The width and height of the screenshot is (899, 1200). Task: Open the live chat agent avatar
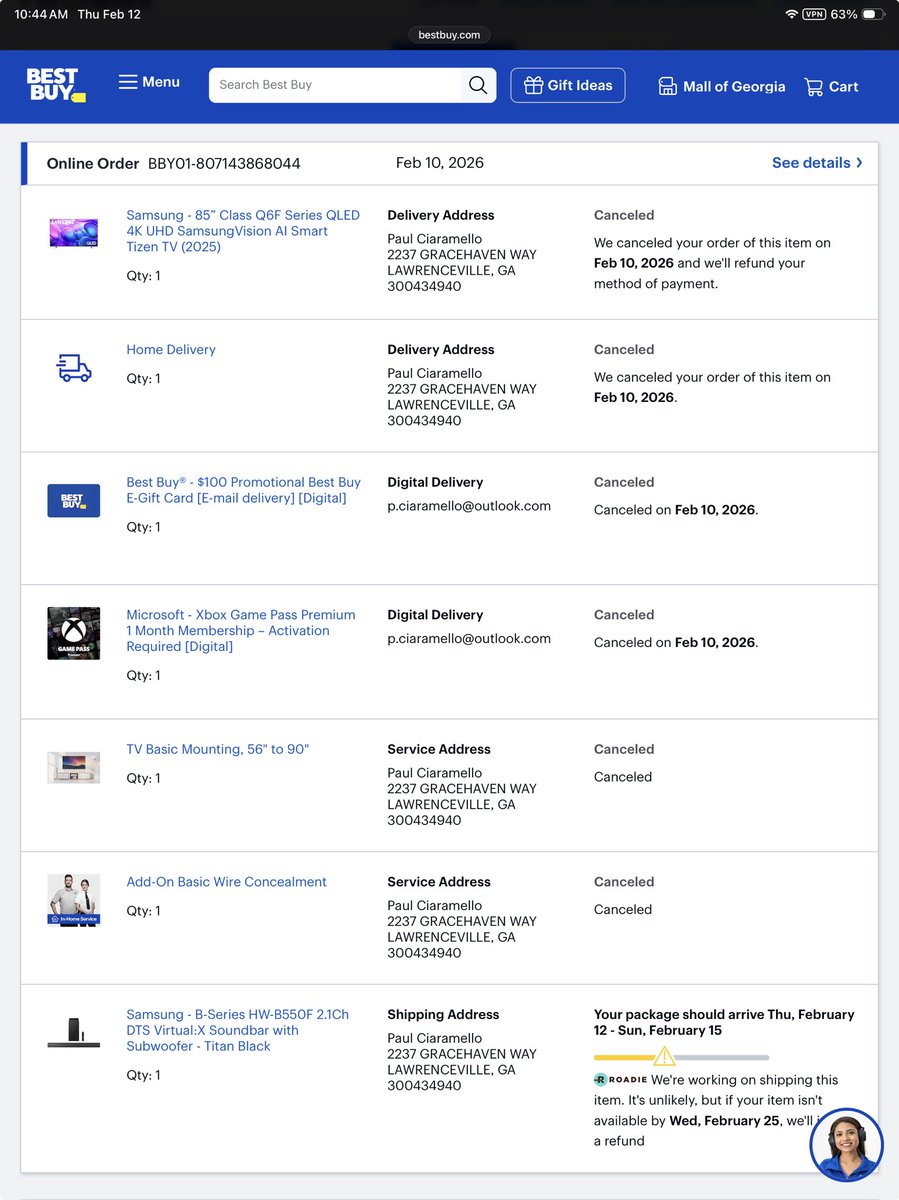[846, 1146]
